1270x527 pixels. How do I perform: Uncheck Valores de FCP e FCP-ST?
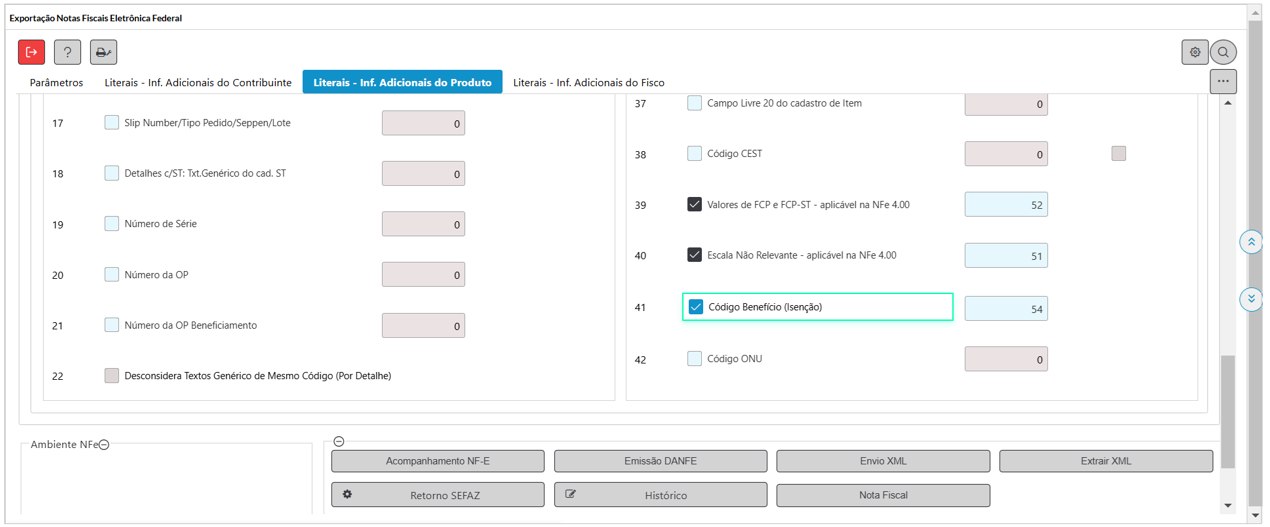pos(694,204)
